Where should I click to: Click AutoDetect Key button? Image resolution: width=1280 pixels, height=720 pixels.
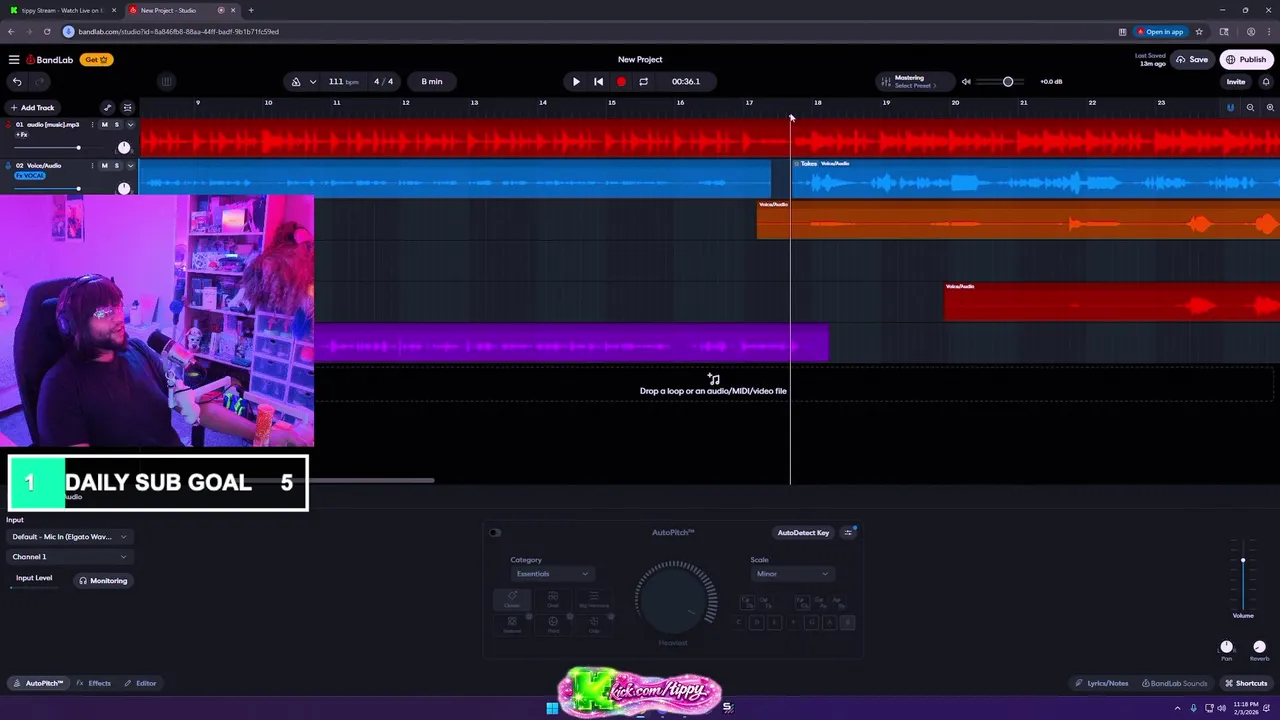(x=804, y=533)
